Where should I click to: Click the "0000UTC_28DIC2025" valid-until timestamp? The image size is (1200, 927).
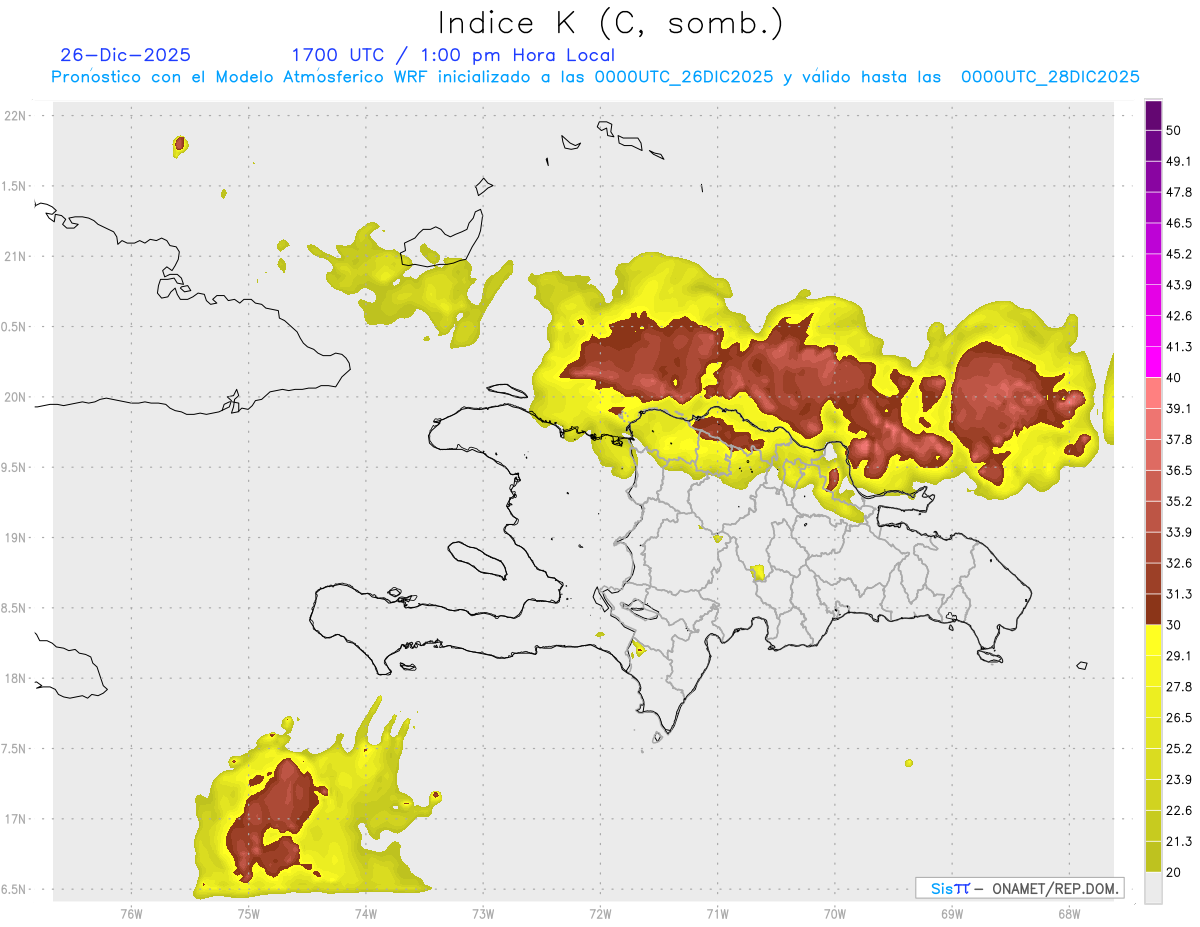point(1050,77)
